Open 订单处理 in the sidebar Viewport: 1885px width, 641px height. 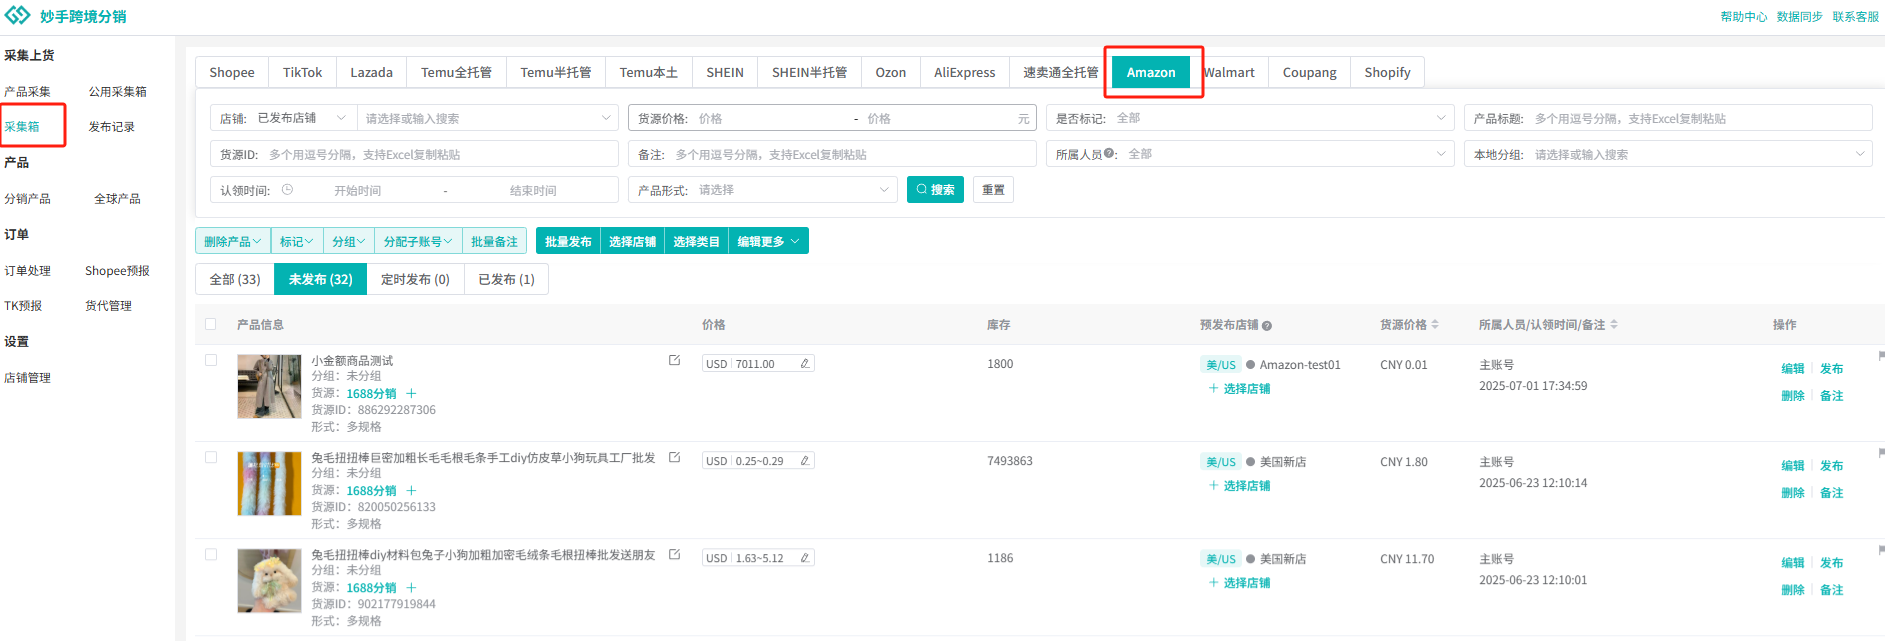(x=27, y=271)
